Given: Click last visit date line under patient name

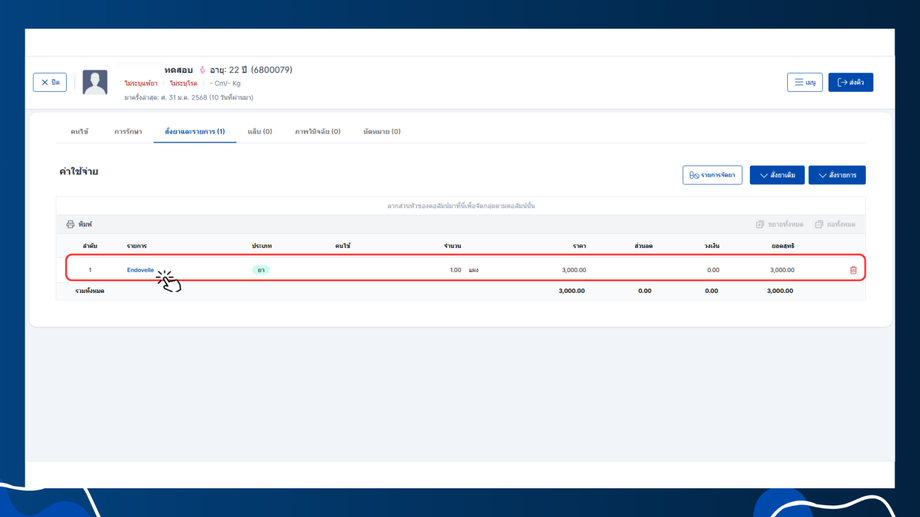Looking at the screenshot, I should tap(188, 97).
